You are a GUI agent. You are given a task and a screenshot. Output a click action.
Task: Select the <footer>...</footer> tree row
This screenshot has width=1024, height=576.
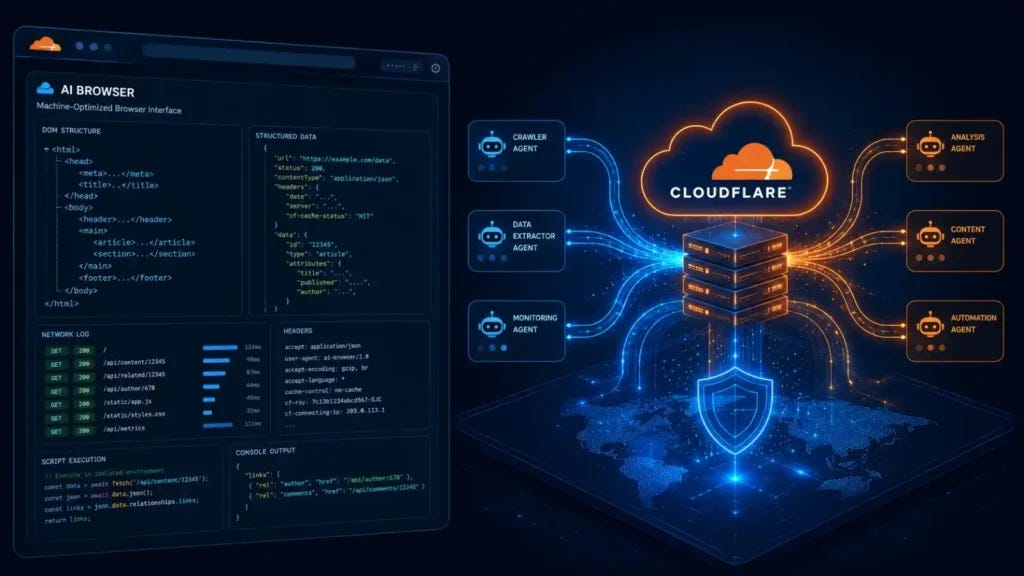(x=125, y=278)
